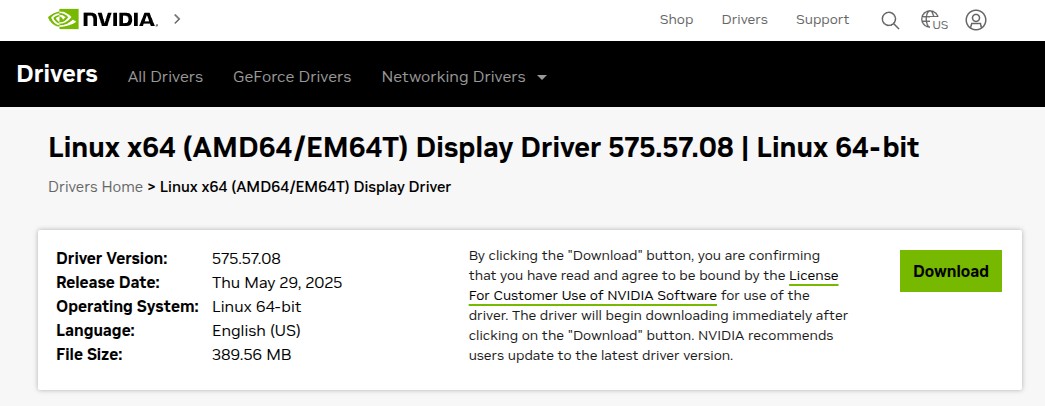Click breadcrumb text Linux x64 (AMD64/EM64T) Display Driver

305,187
